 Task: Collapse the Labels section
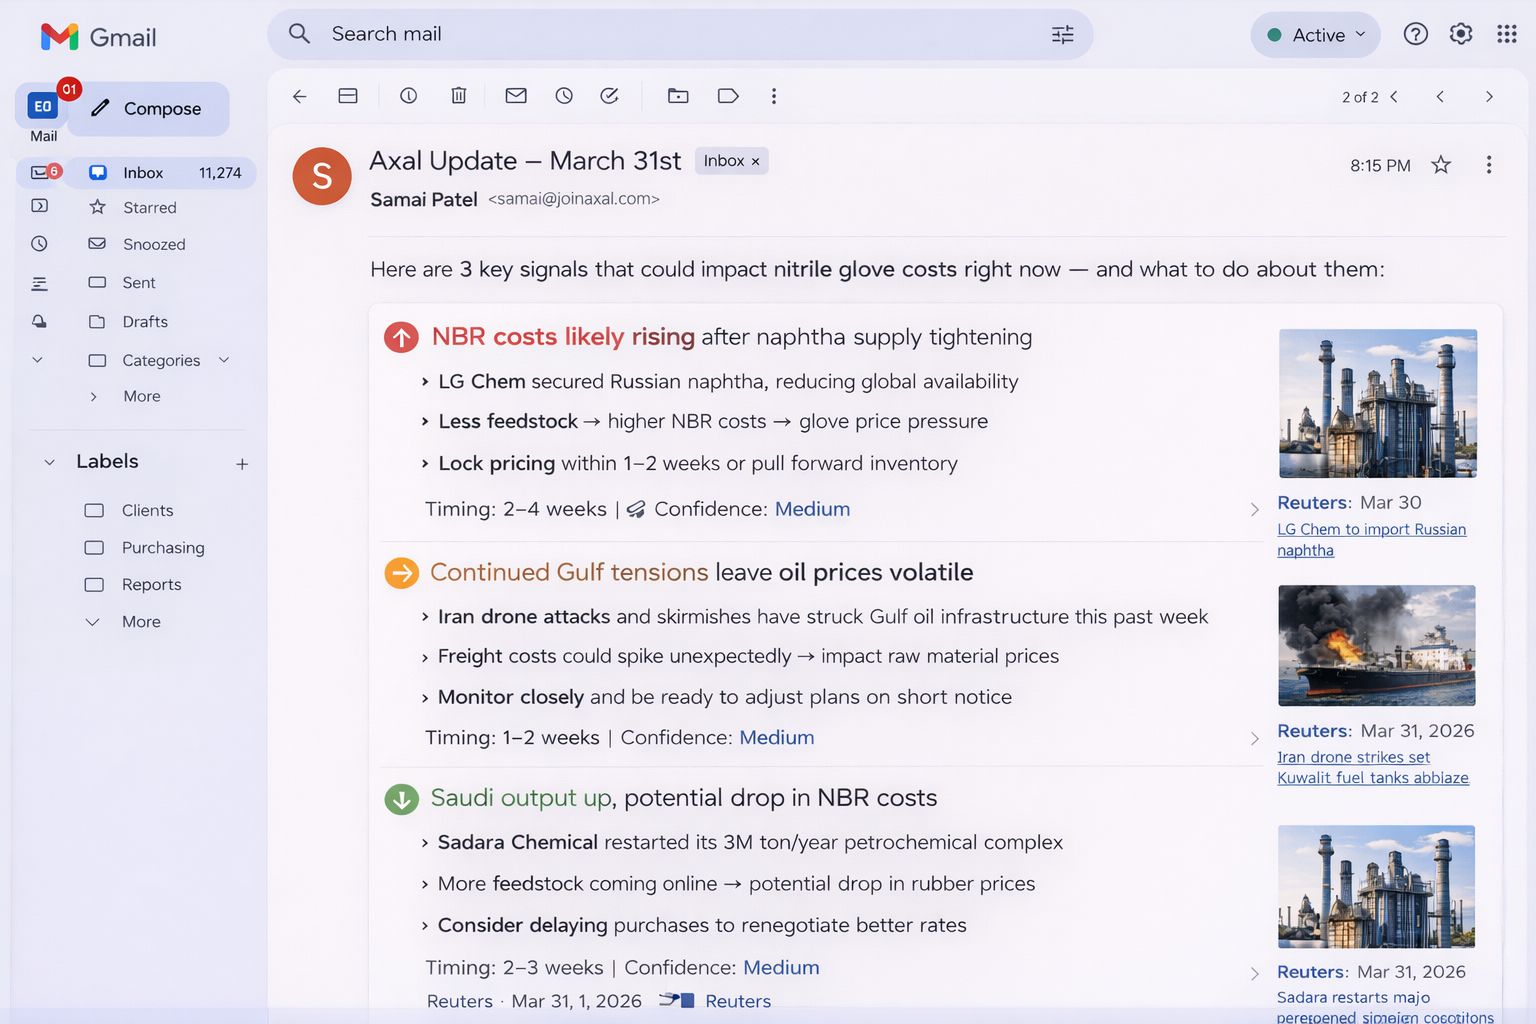(x=49, y=462)
